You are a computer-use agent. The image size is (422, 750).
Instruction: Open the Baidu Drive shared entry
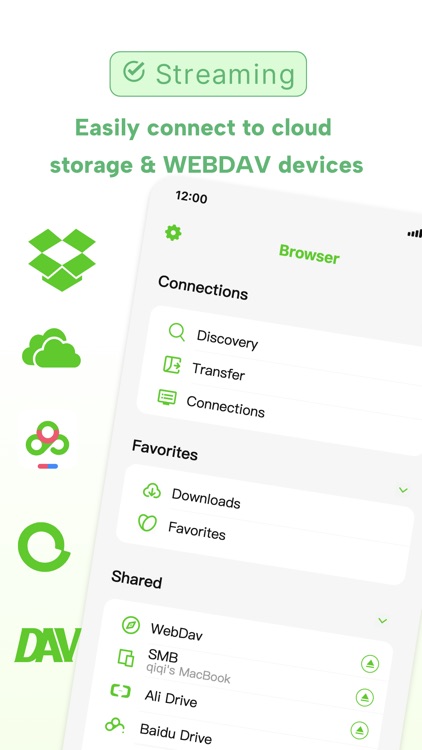176,734
